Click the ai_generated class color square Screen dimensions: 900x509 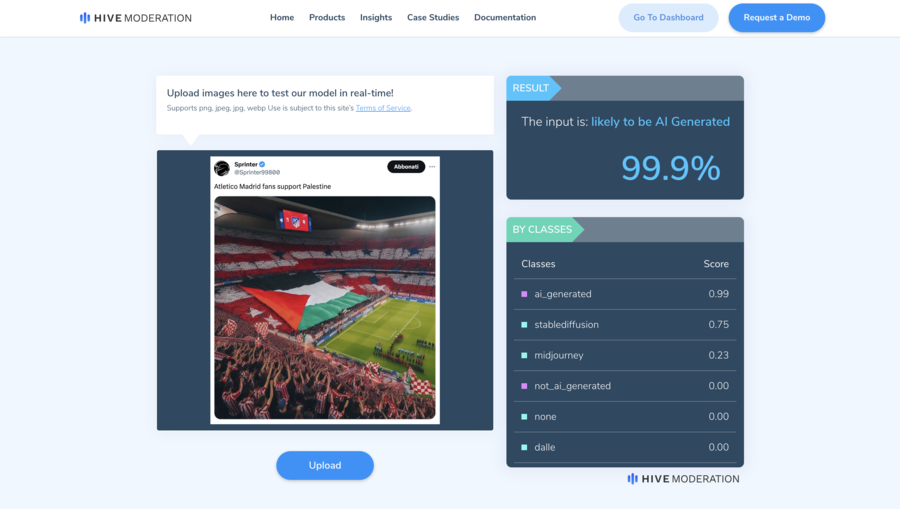[x=524, y=294]
